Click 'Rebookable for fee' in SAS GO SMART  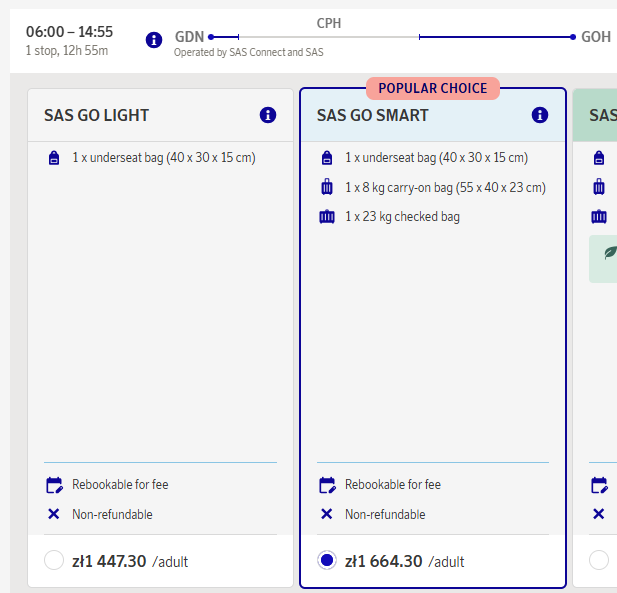point(393,484)
